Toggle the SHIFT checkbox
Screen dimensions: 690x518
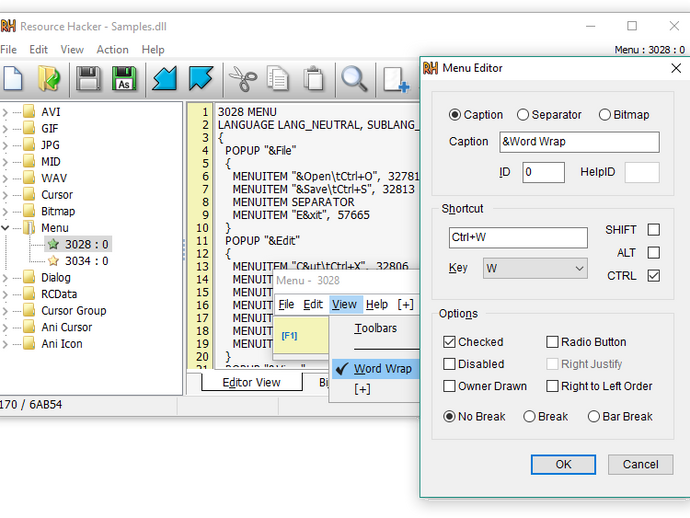click(x=653, y=230)
